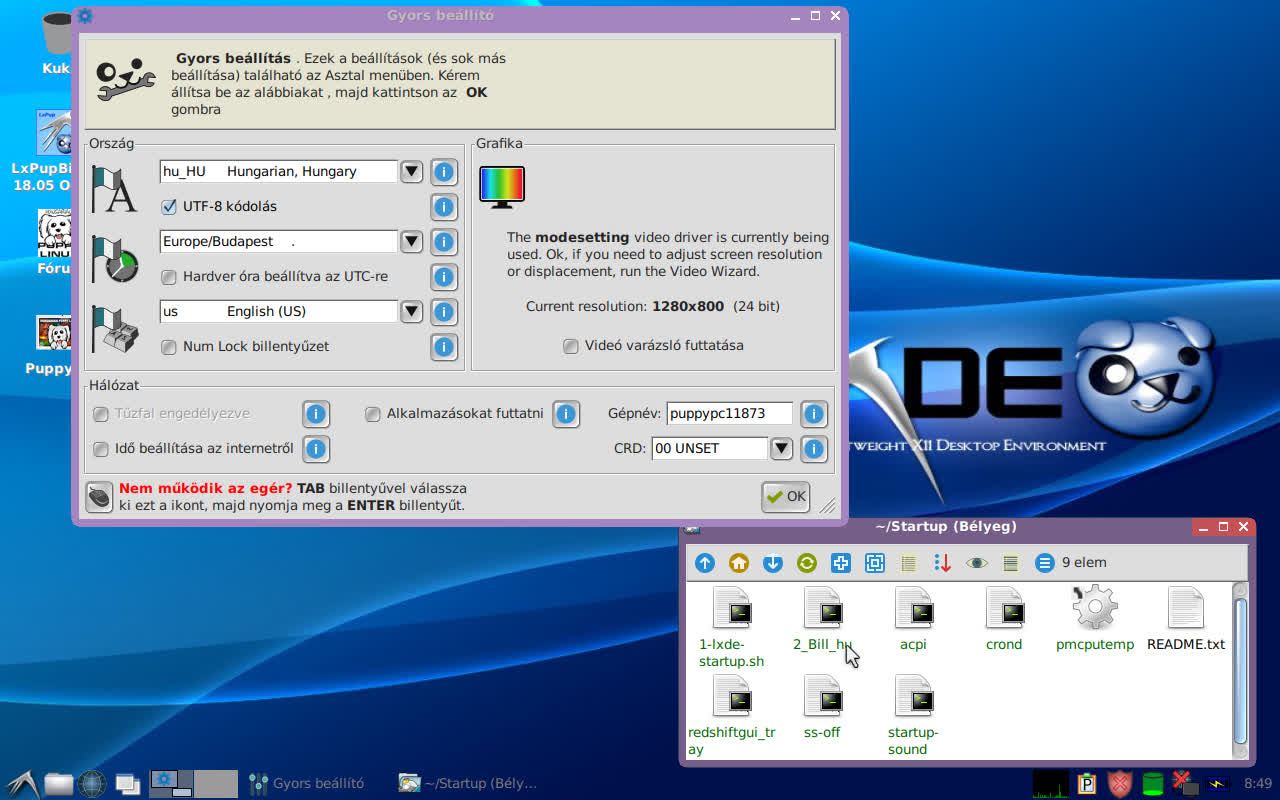Click the auto-size window icon in Startup toolbar
The image size is (1280, 800).
pyautogui.click(x=875, y=563)
